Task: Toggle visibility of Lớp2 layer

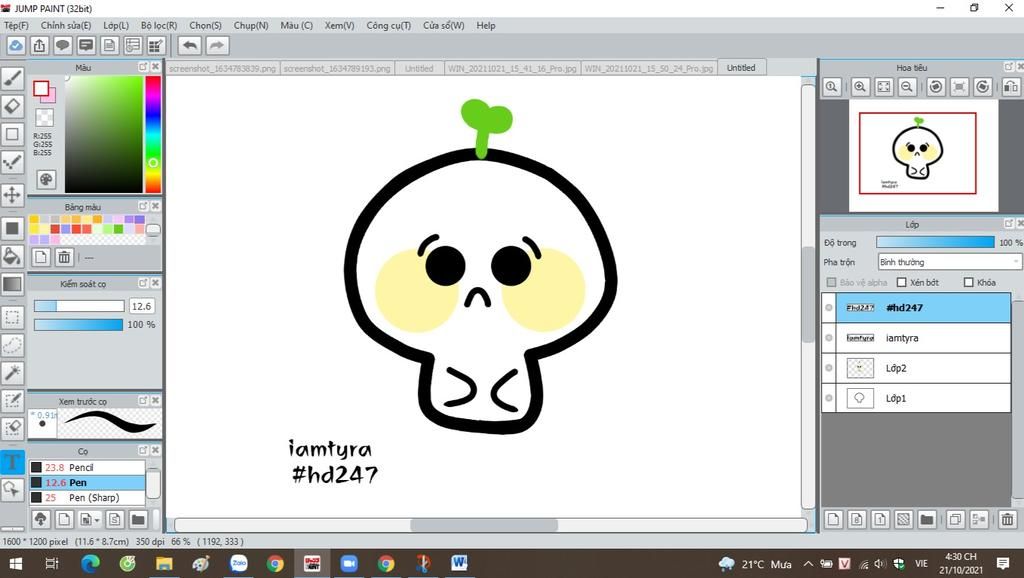Action: tap(829, 368)
